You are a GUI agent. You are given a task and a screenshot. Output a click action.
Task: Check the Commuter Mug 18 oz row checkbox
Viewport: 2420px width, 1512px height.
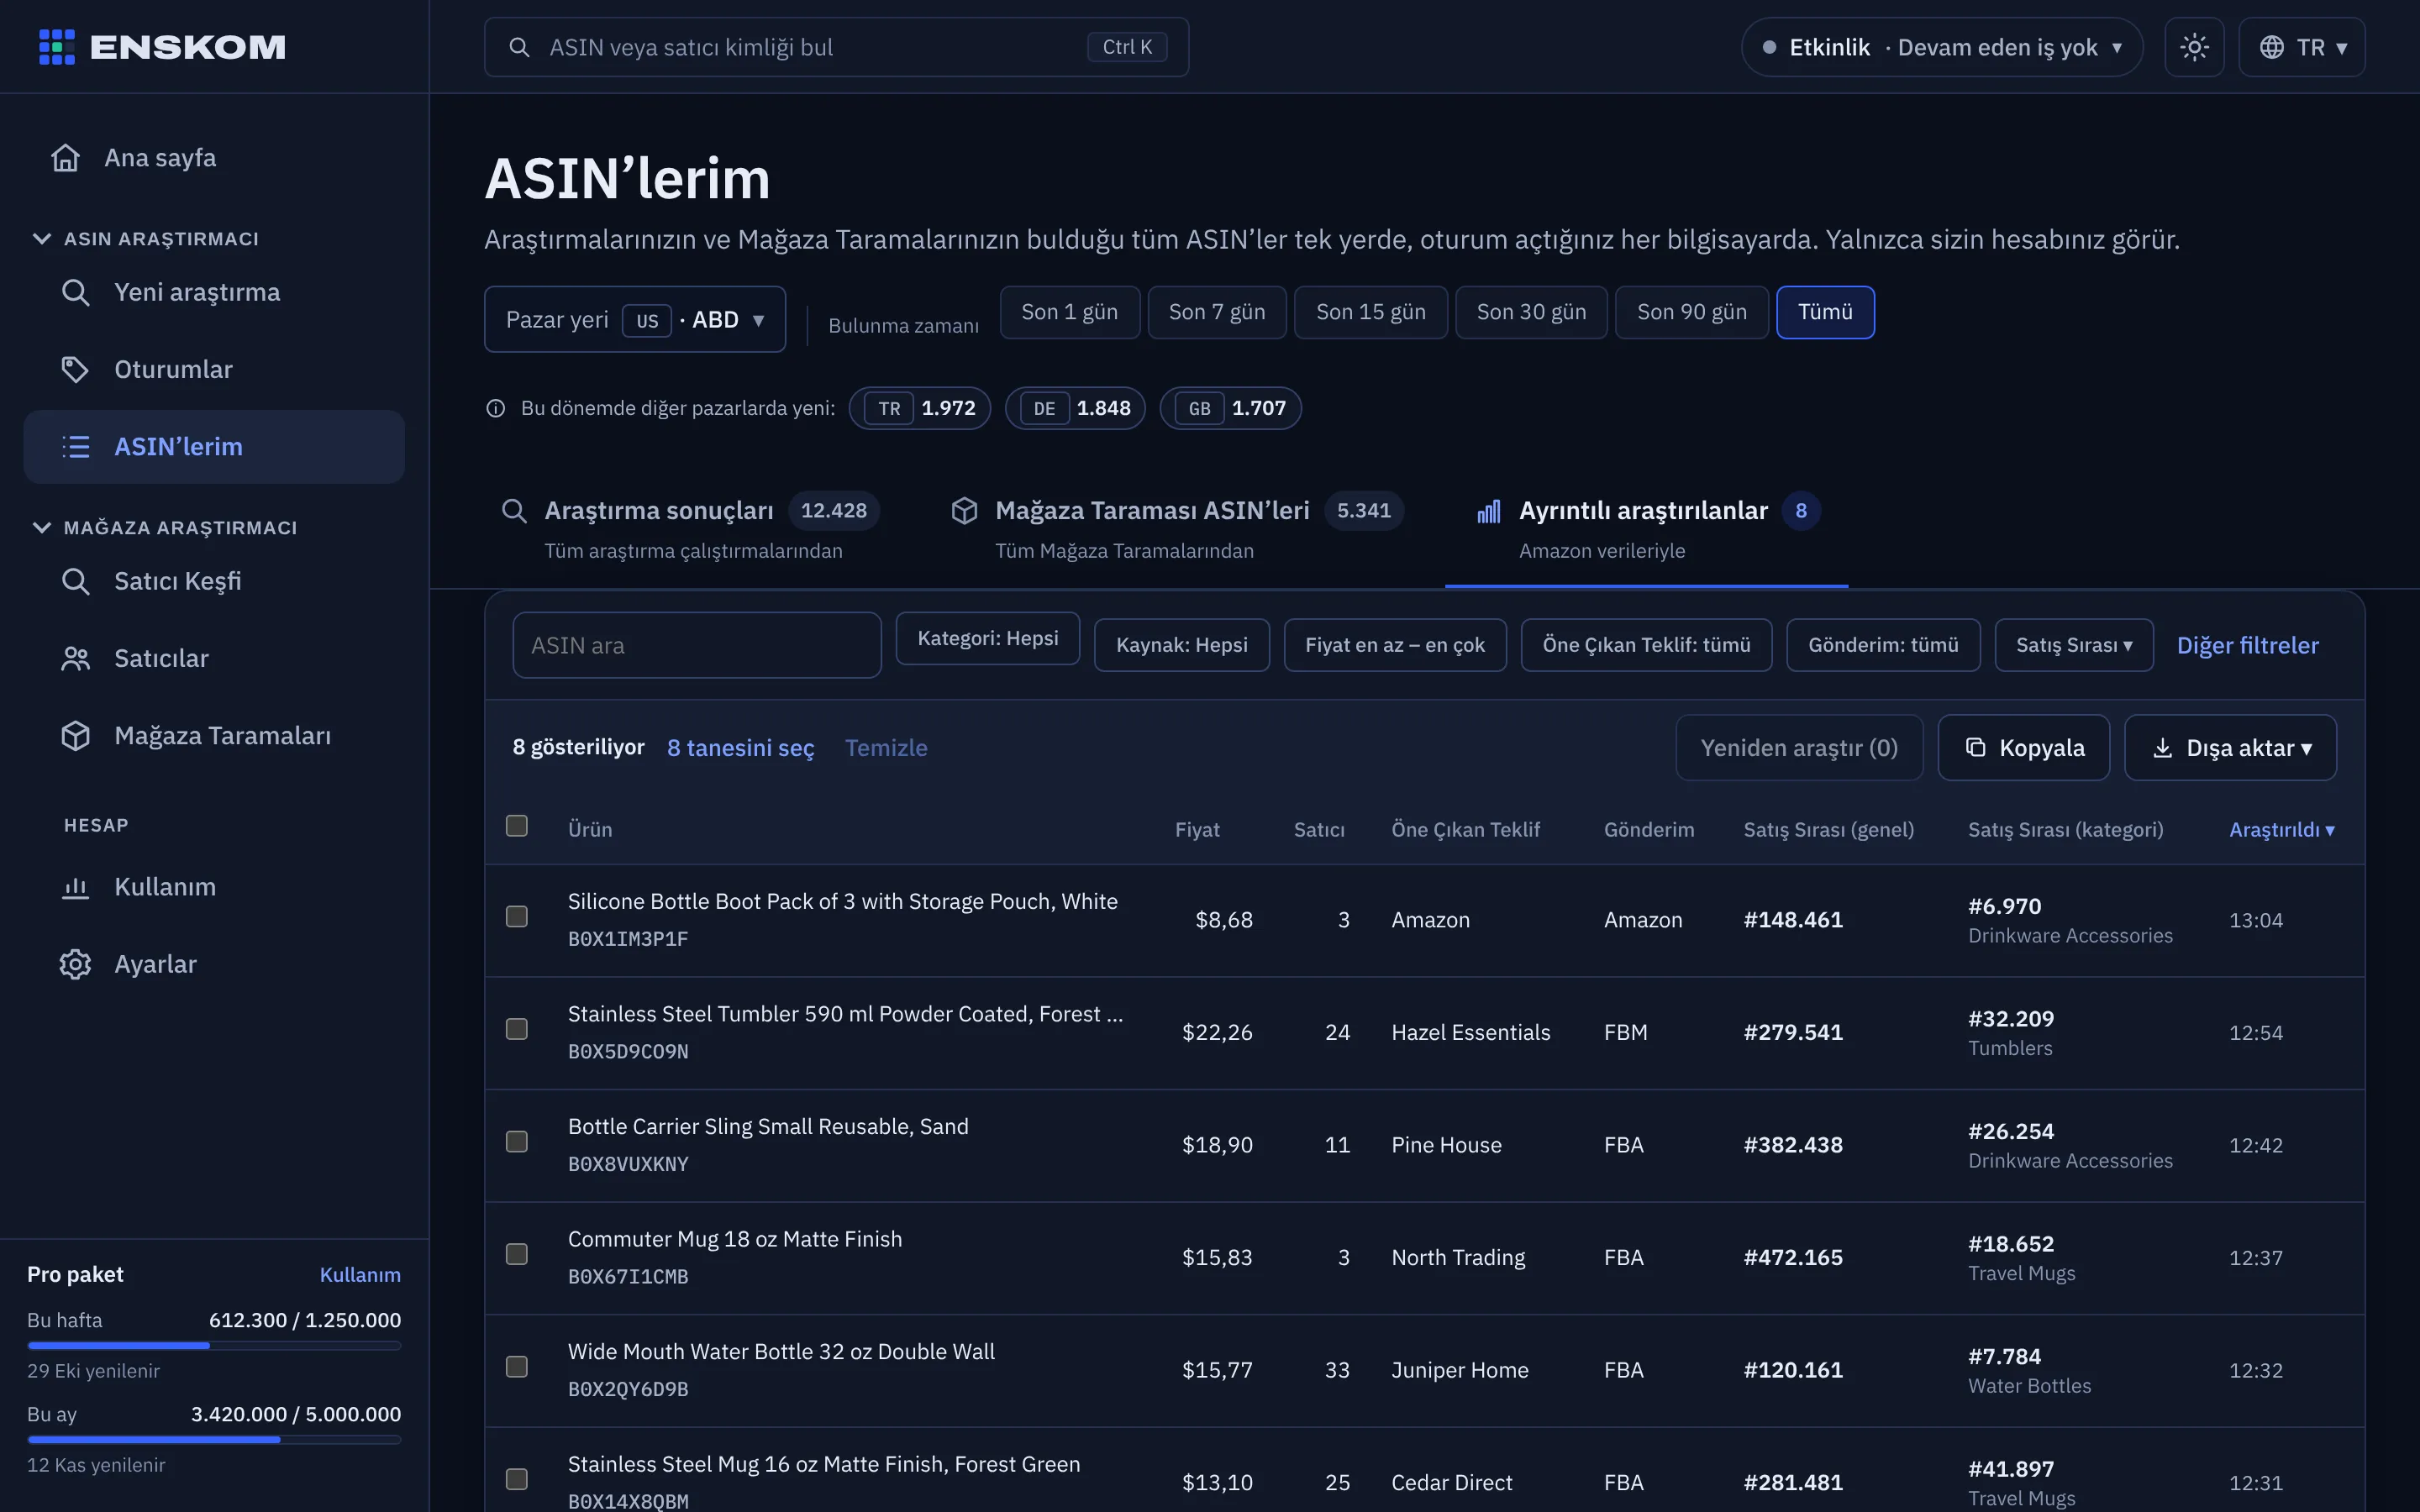click(517, 1254)
